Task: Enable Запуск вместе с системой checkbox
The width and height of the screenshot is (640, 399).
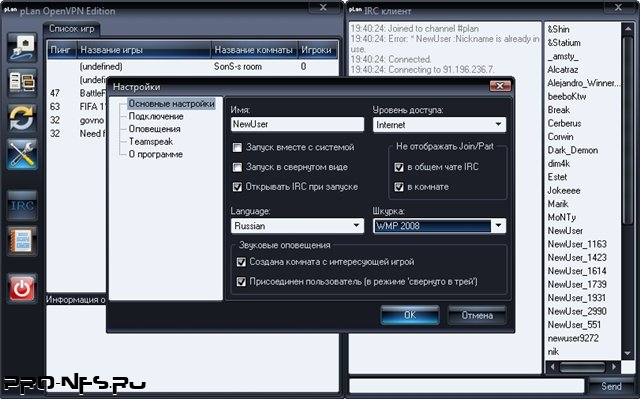Action: 237,147
